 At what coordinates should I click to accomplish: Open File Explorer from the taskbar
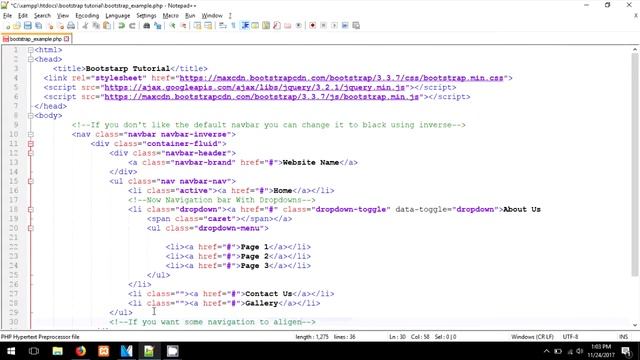pyautogui.click(x=58, y=351)
